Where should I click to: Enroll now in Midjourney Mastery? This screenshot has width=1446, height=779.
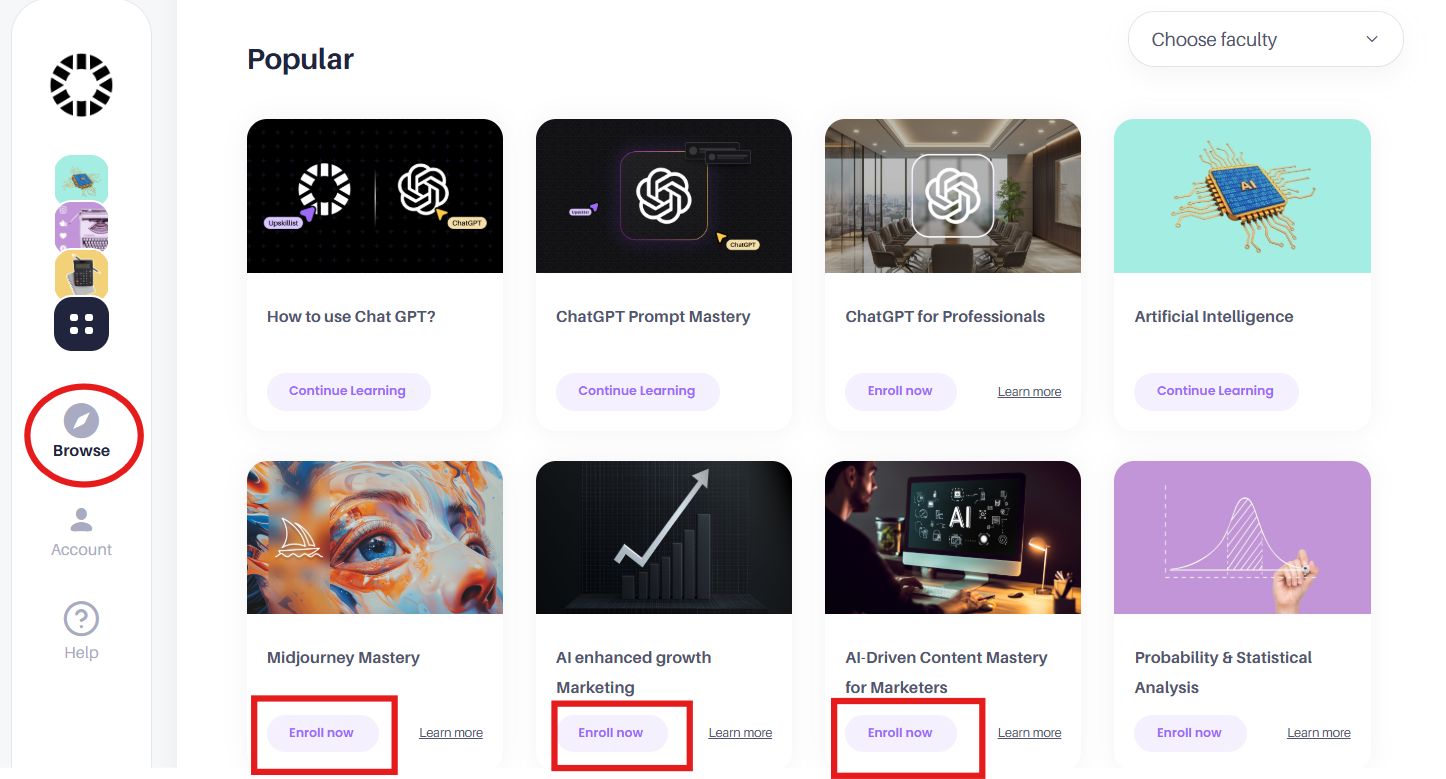322,733
